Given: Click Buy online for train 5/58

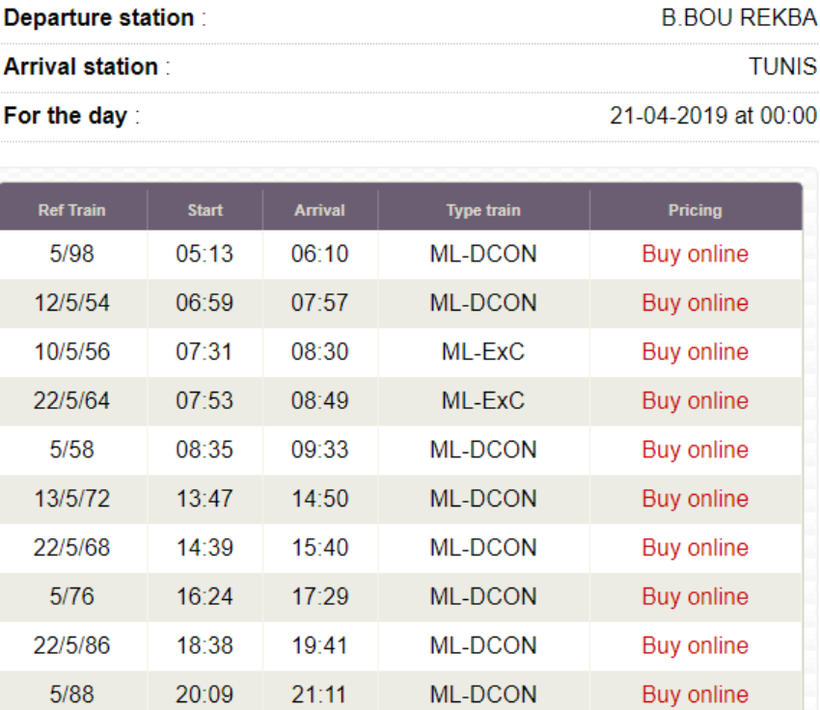Looking at the screenshot, I should click(695, 450).
